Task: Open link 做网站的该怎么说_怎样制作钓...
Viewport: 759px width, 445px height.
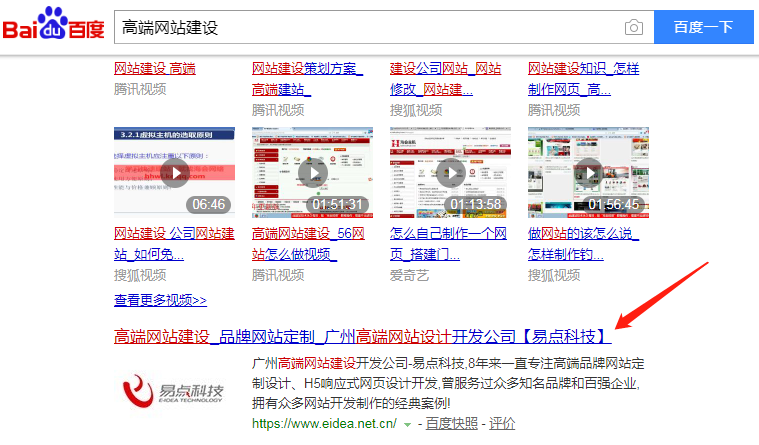Action: tap(583, 244)
